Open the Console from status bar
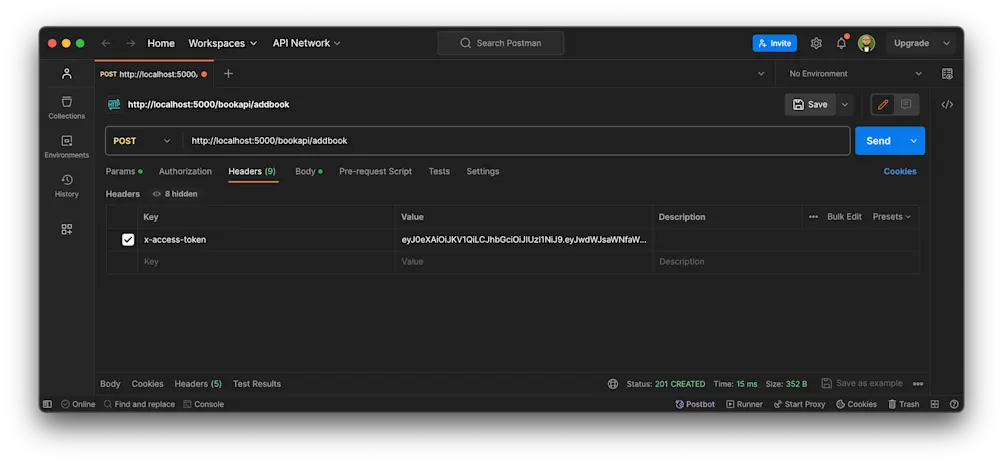Screen dimensions: 1003x464 coord(203,404)
